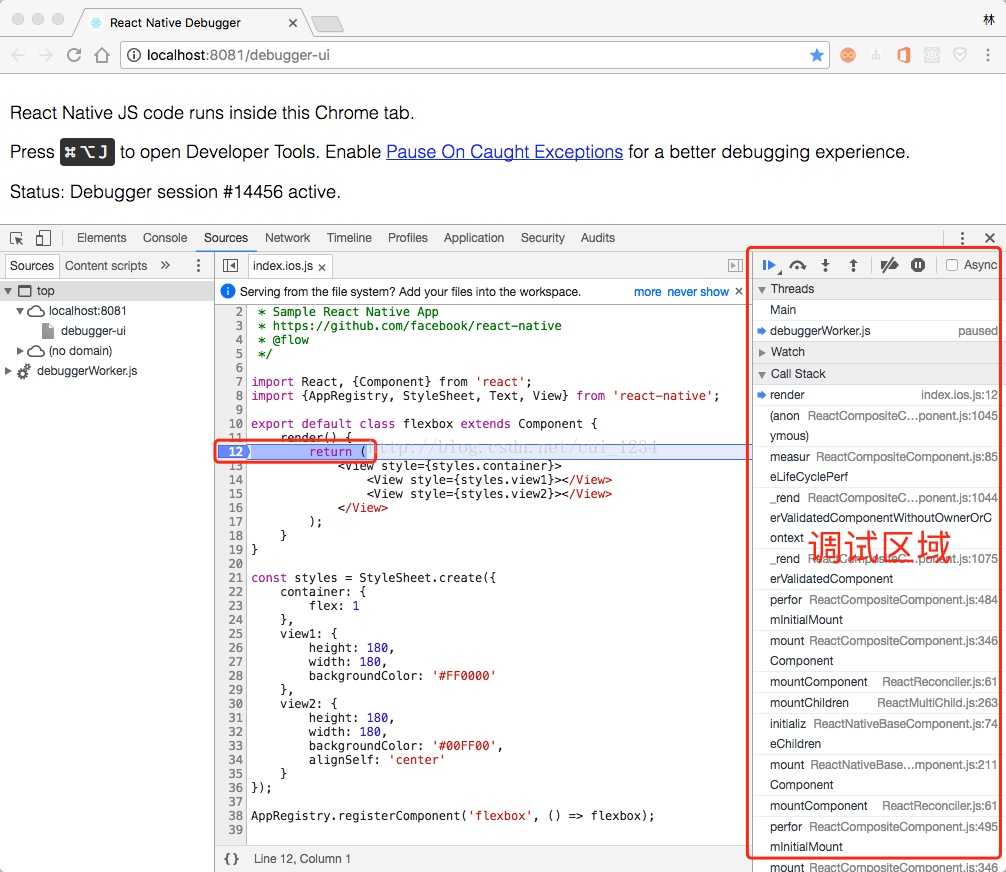Image resolution: width=1006 pixels, height=872 pixels.
Task: Collapse the top frame tree node
Action: [8, 291]
